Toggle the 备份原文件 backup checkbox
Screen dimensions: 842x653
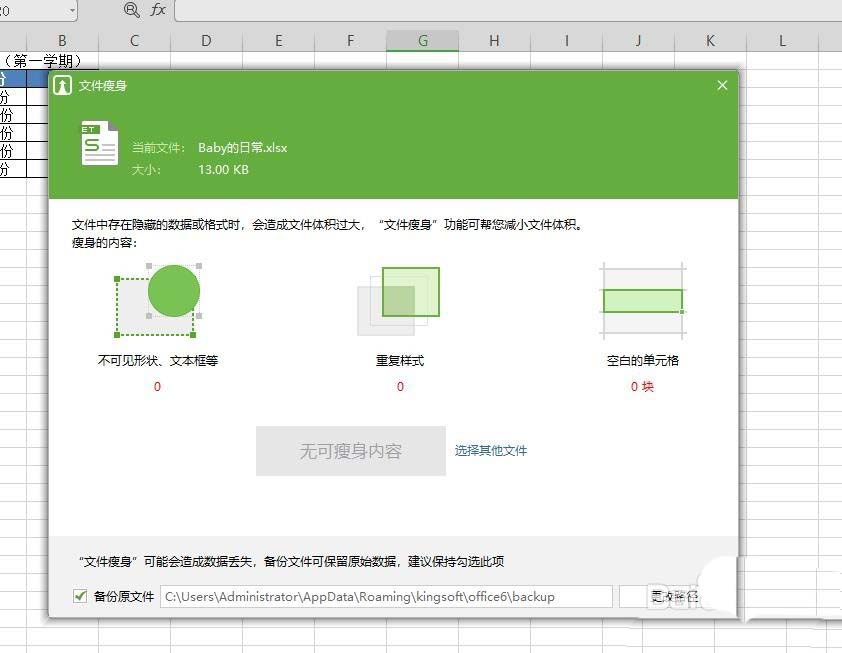80,596
